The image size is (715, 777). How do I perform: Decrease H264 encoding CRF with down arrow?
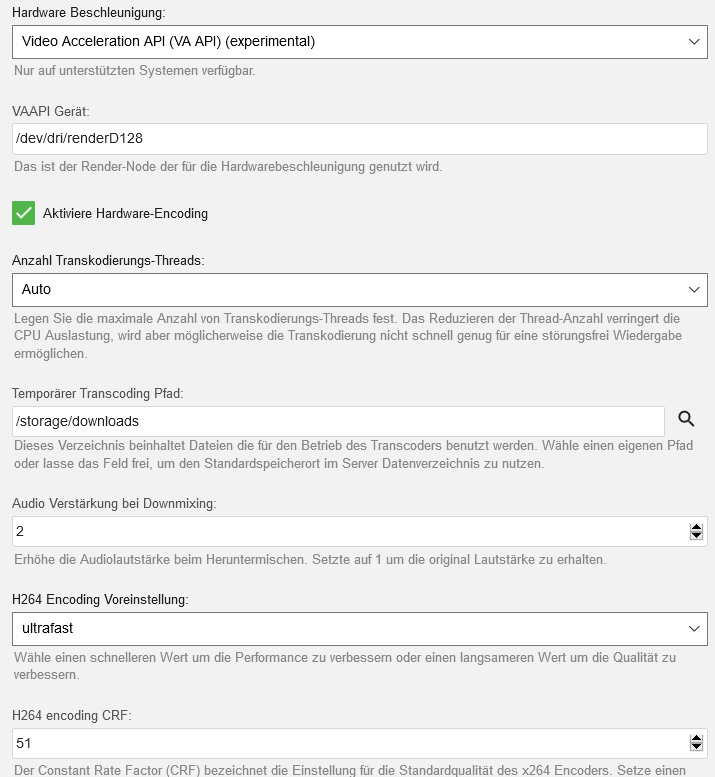click(696, 747)
